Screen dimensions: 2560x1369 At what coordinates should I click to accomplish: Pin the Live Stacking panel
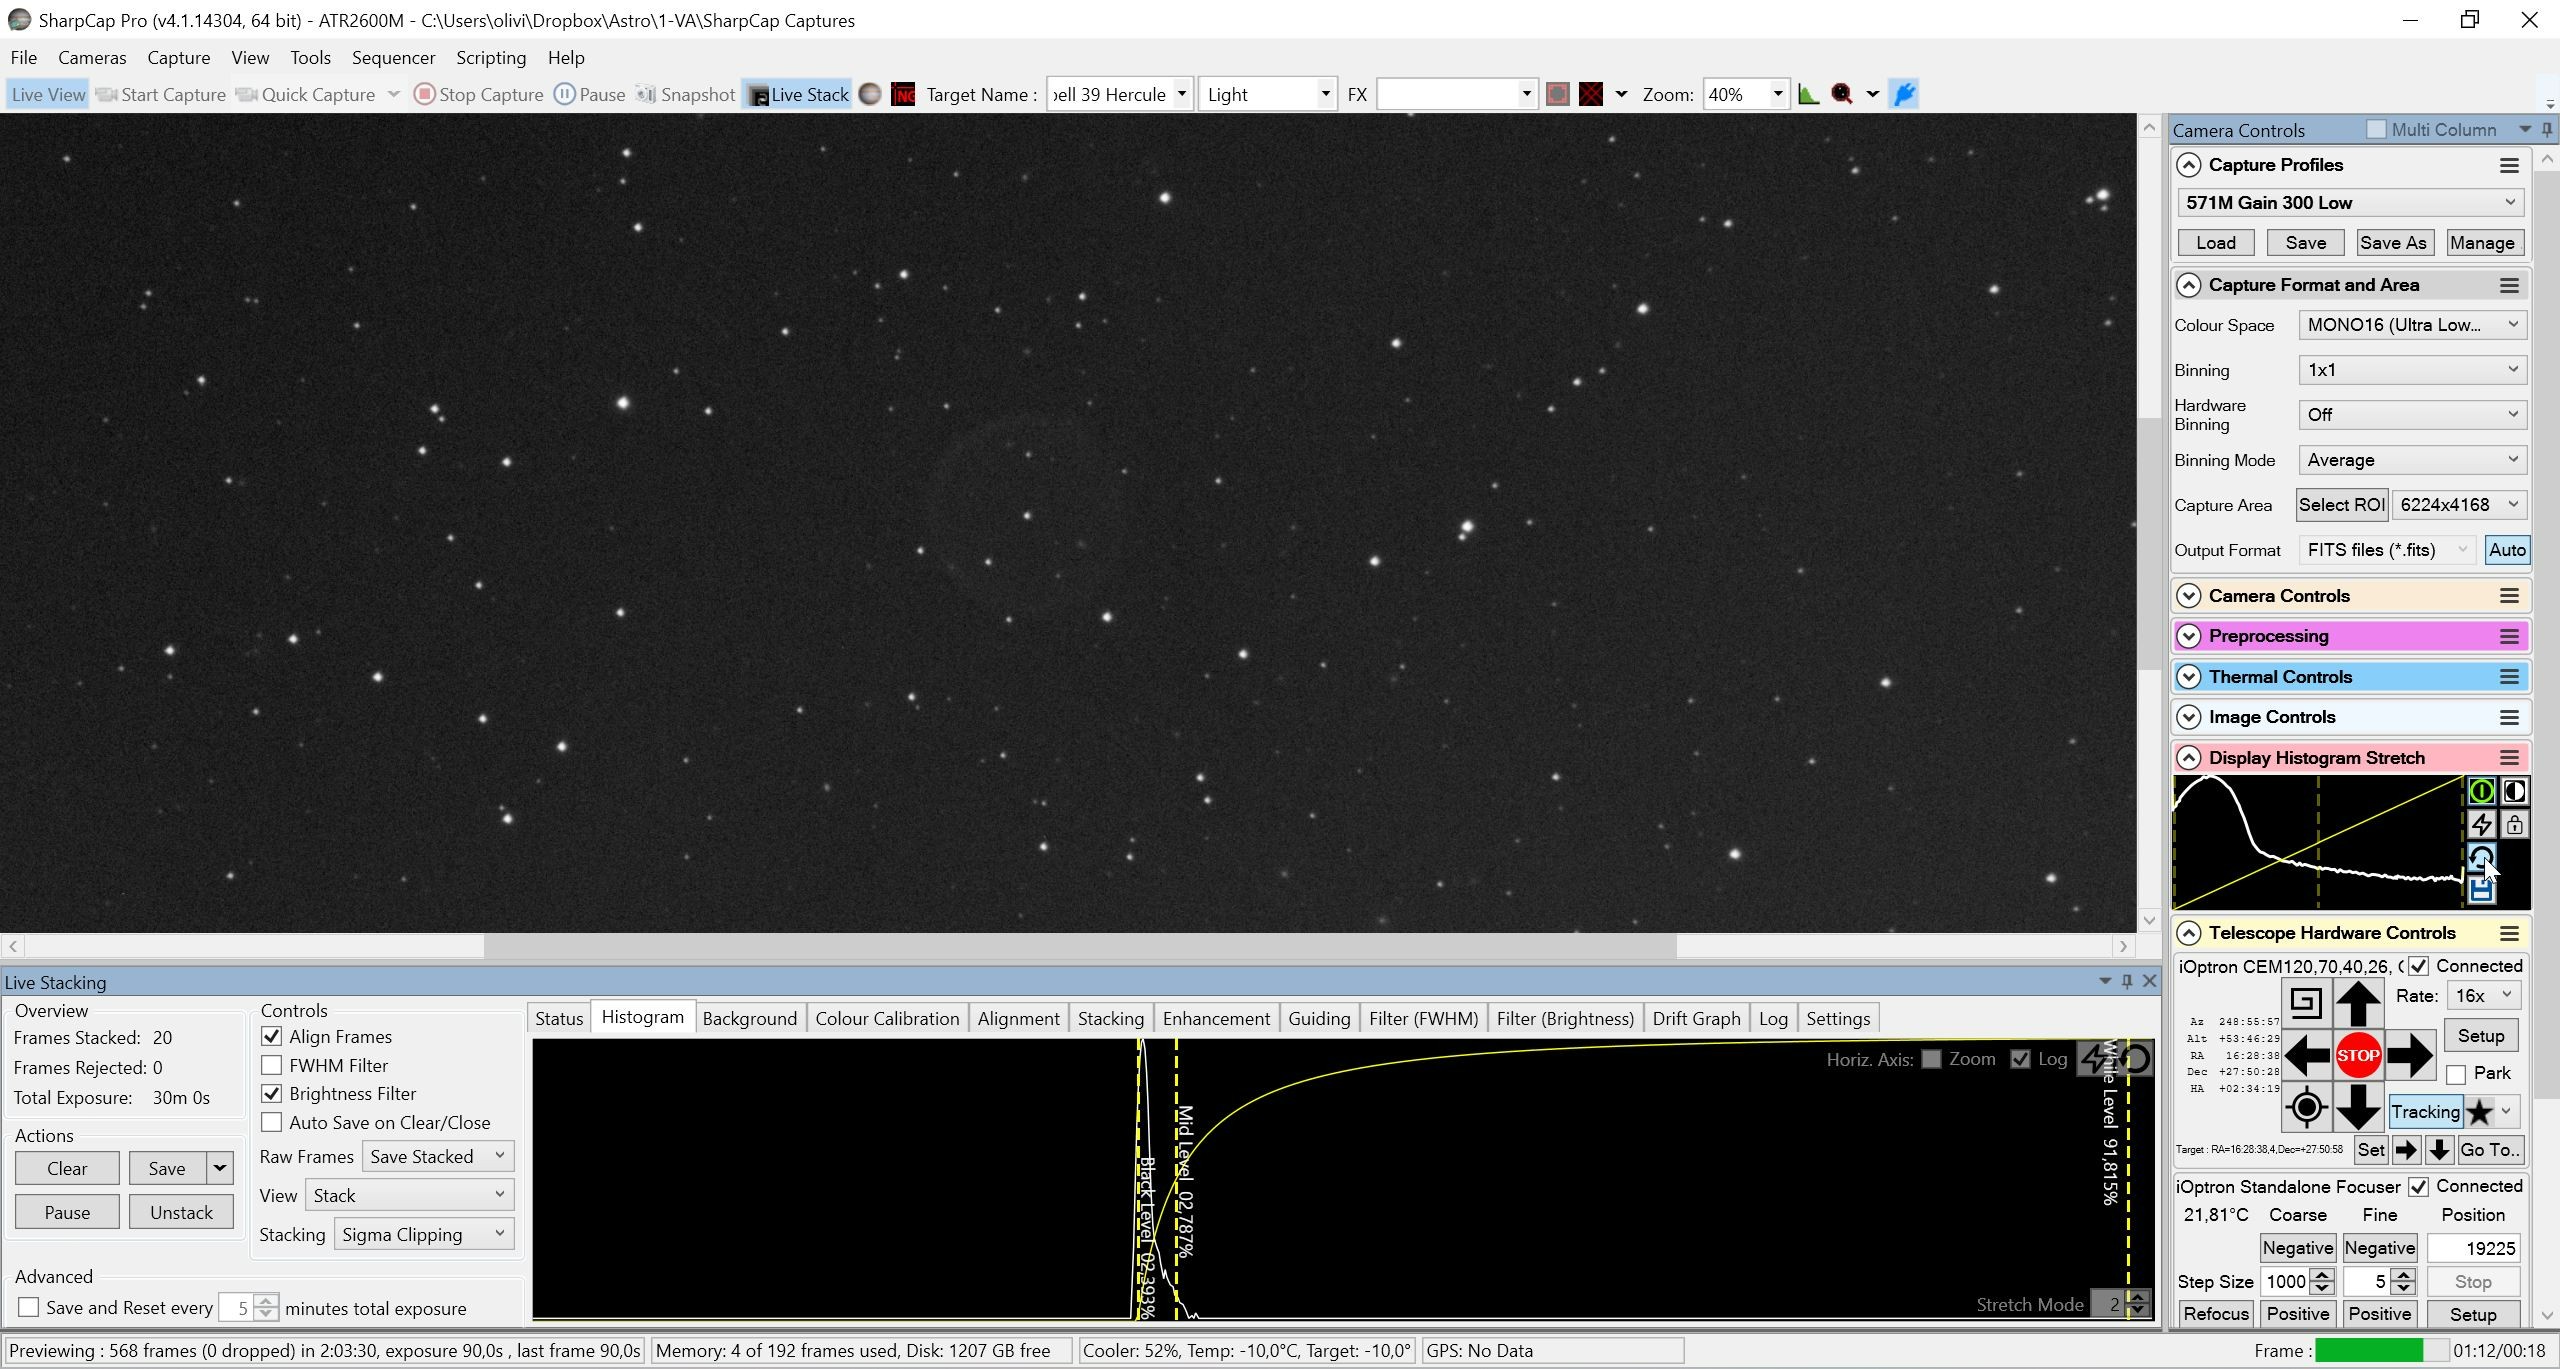pyautogui.click(x=2127, y=981)
